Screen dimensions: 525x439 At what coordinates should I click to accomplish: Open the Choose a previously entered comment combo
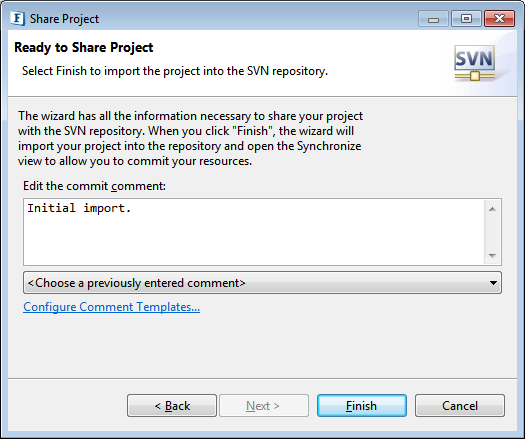(262, 283)
